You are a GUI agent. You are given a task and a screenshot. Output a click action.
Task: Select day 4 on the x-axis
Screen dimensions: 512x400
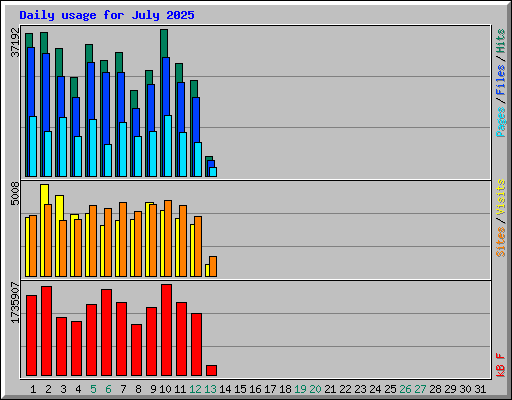pyautogui.click(x=78, y=389)
